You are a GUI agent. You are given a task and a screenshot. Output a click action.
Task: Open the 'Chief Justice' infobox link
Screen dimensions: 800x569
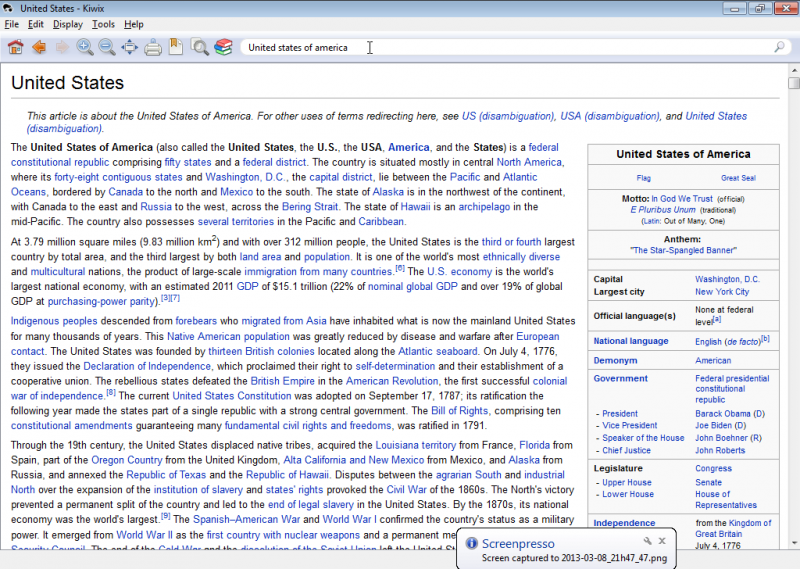tap(626, 451)
